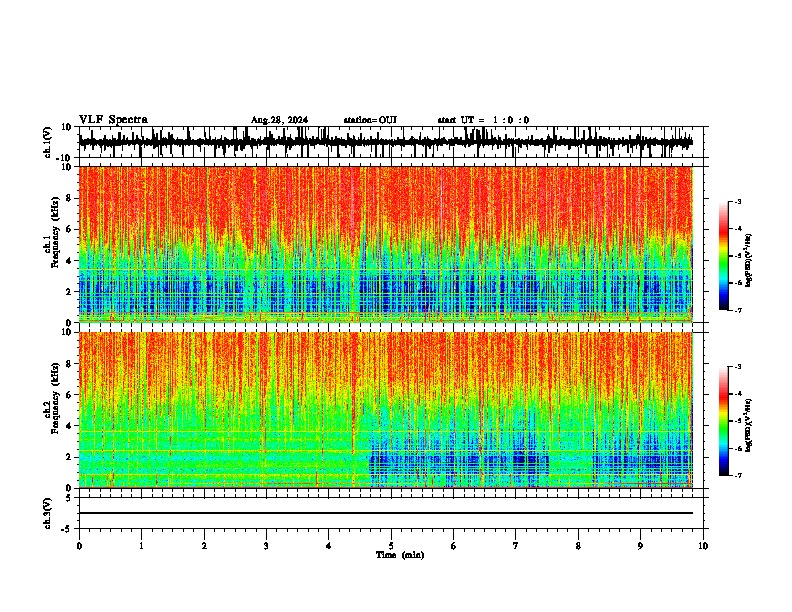Click the "Time (min)" axis label
Viewport: 792px width, 612px height.
point(400,555)
